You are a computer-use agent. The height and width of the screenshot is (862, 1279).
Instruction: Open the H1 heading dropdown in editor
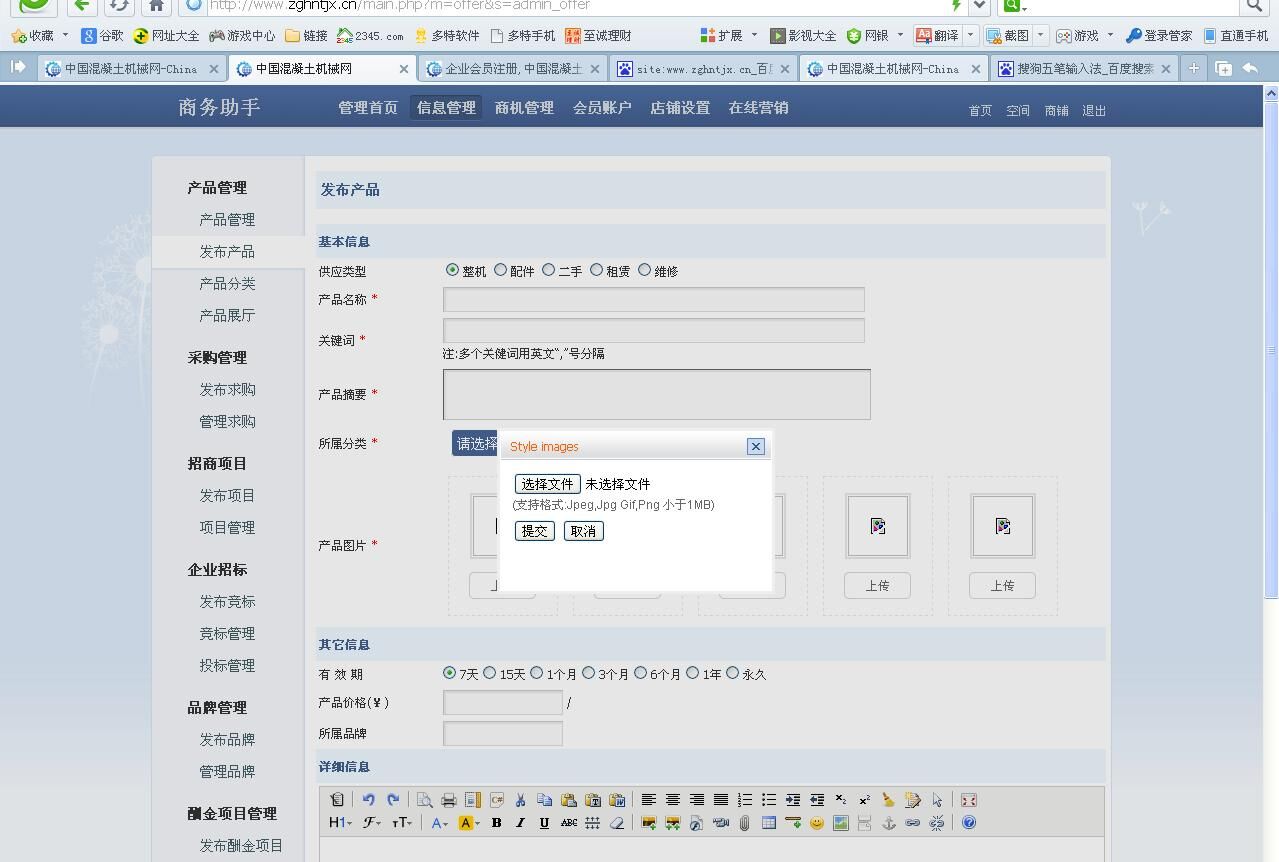pyautogui.click(x=340, y=823)
